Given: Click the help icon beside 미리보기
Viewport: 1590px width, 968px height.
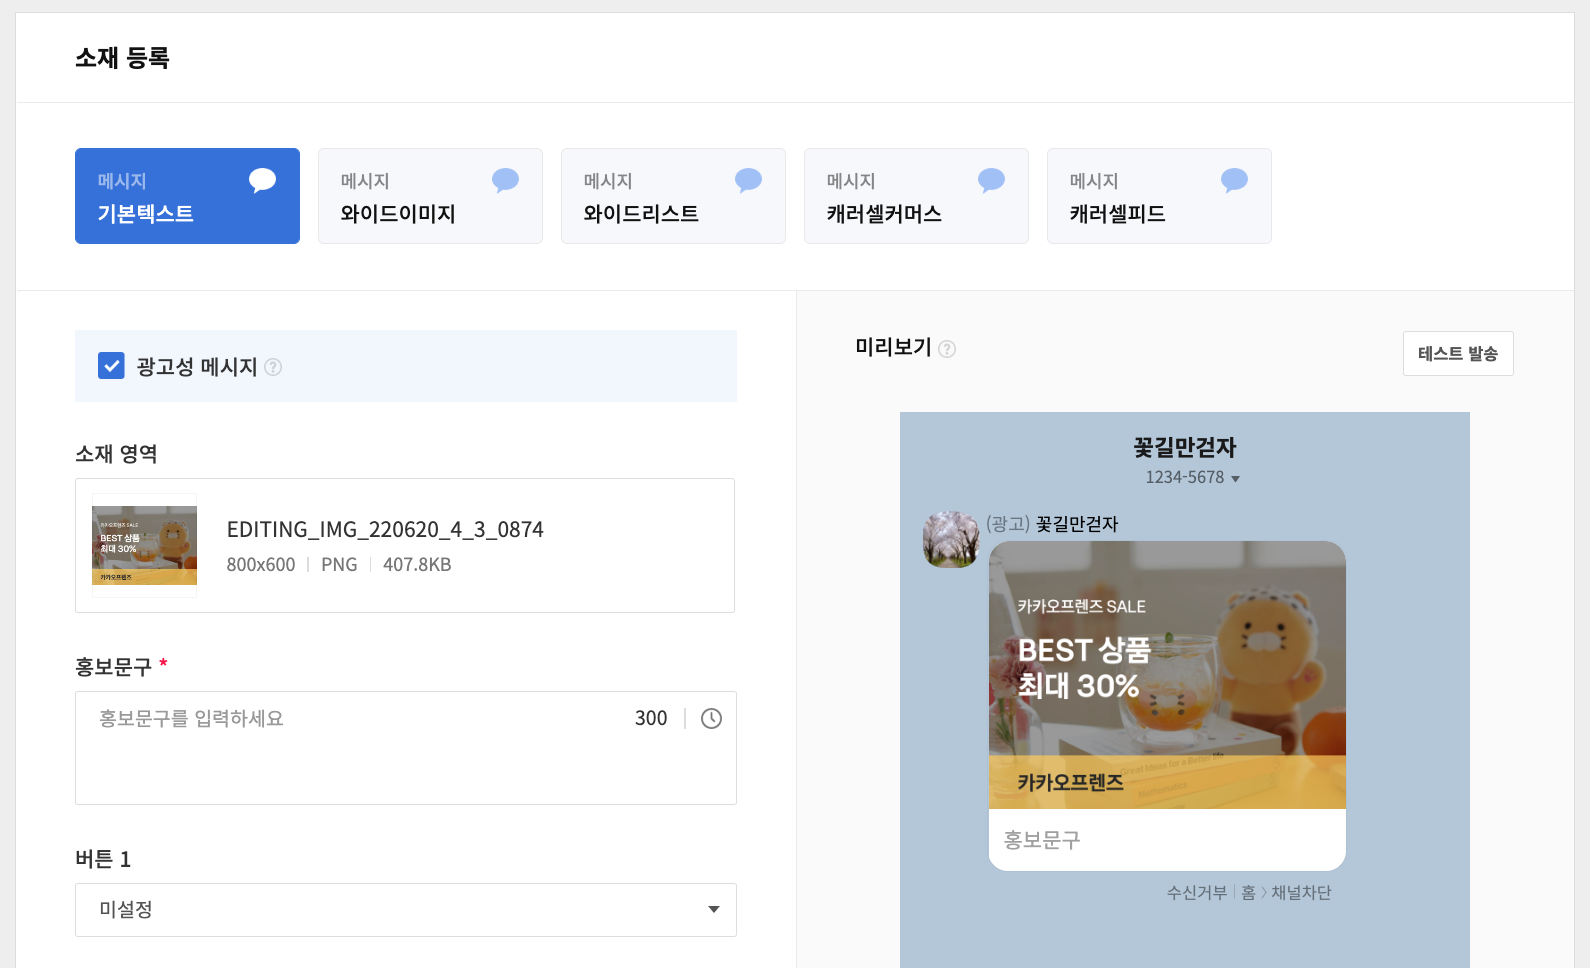Looking at the screenshot, I should (x=947, y=349).
